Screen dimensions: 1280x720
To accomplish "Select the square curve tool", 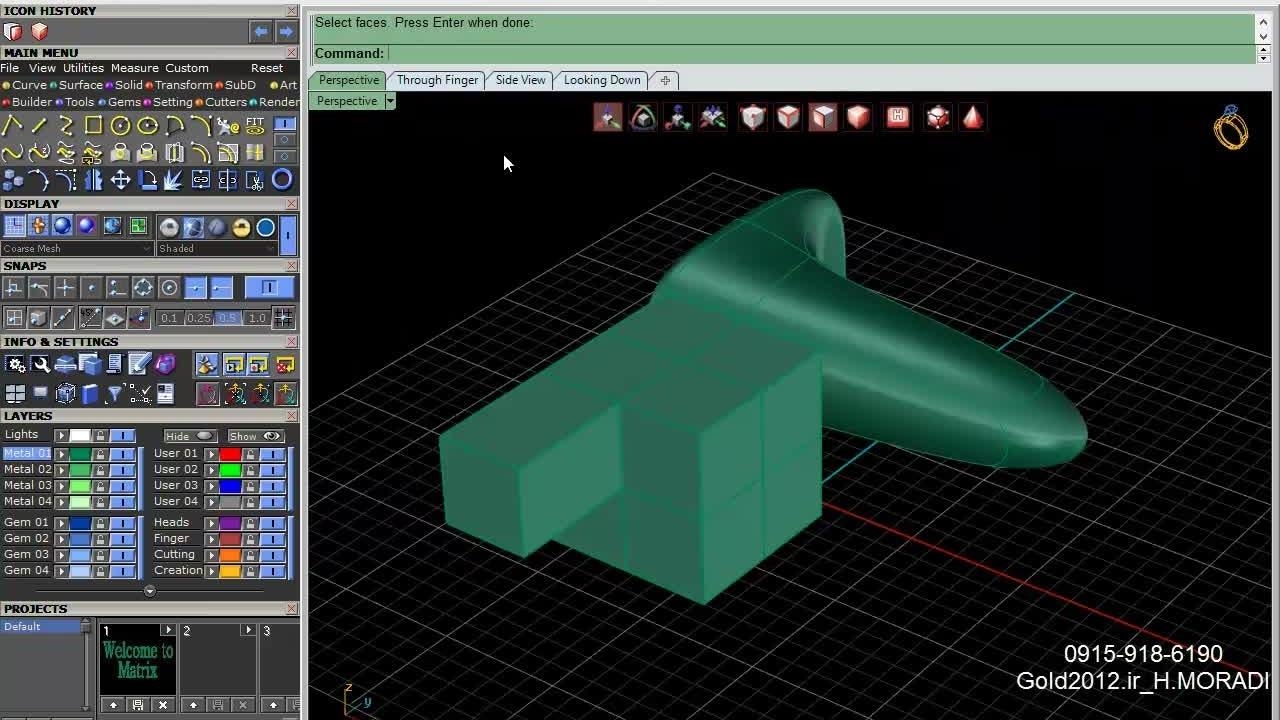I will [93, 125].
